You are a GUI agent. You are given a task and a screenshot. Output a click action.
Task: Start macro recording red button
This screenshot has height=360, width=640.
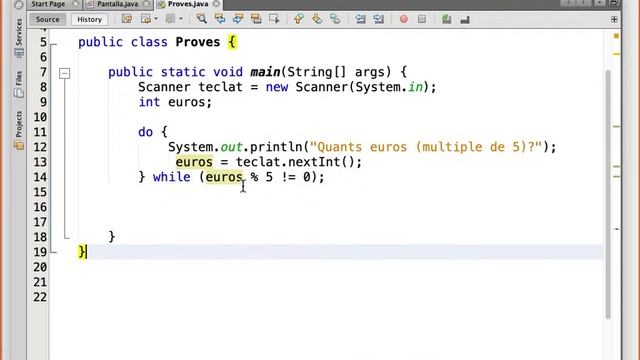pos(404,19)
